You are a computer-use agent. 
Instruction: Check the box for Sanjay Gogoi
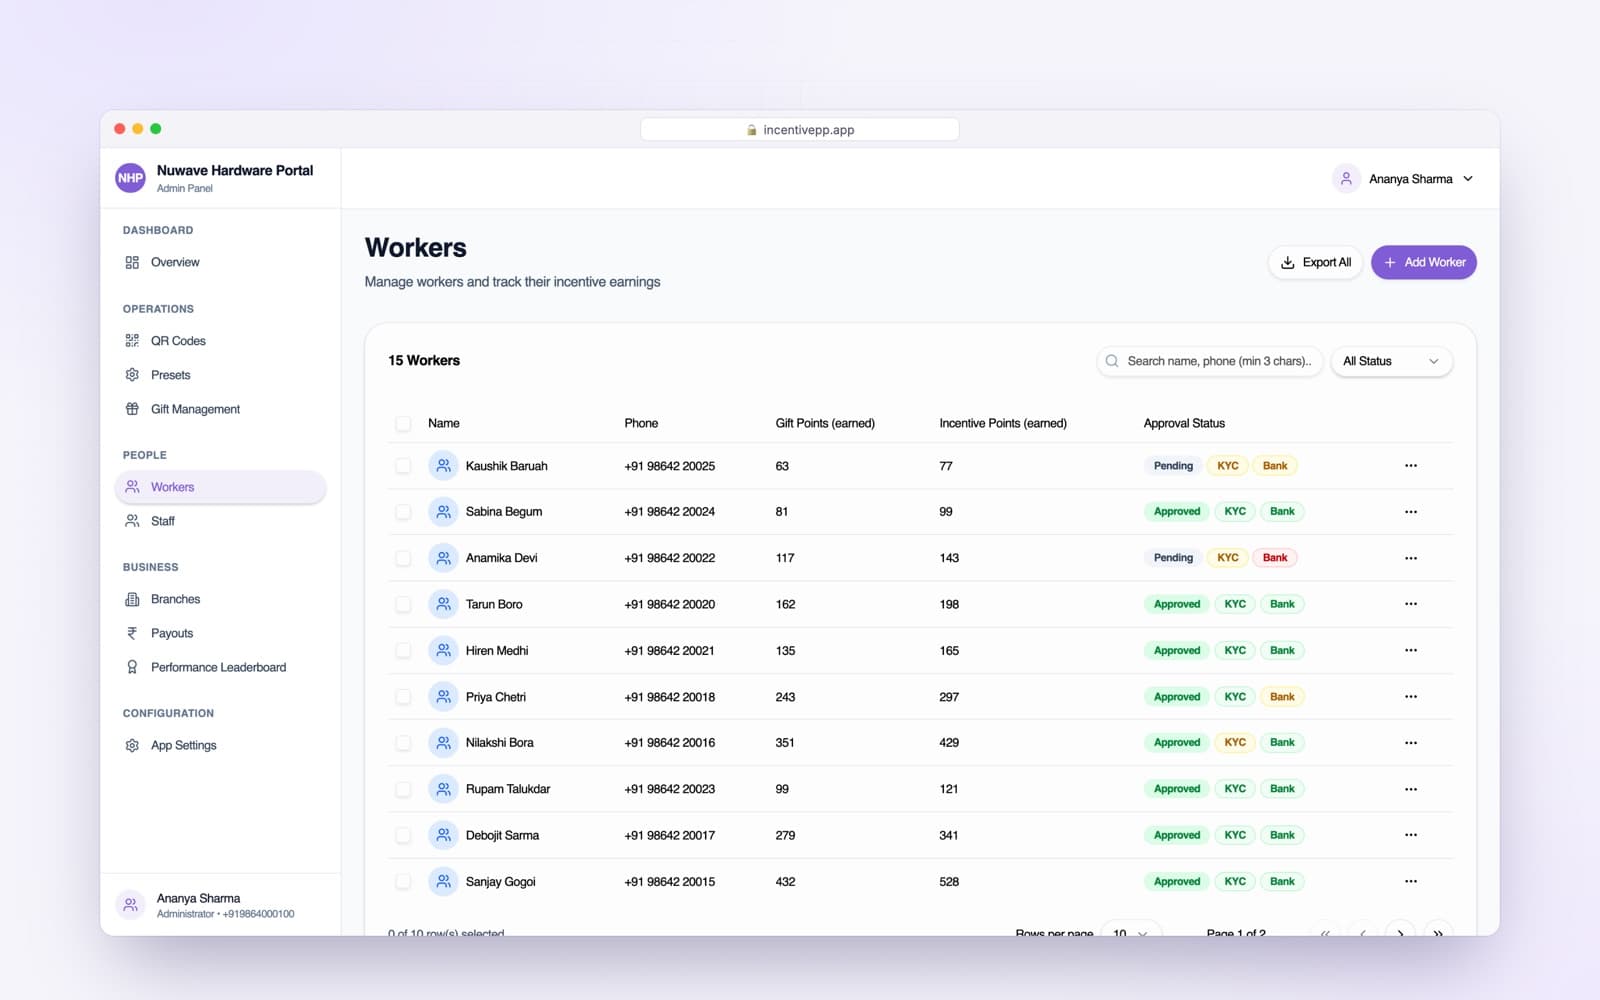click(403, 881)
